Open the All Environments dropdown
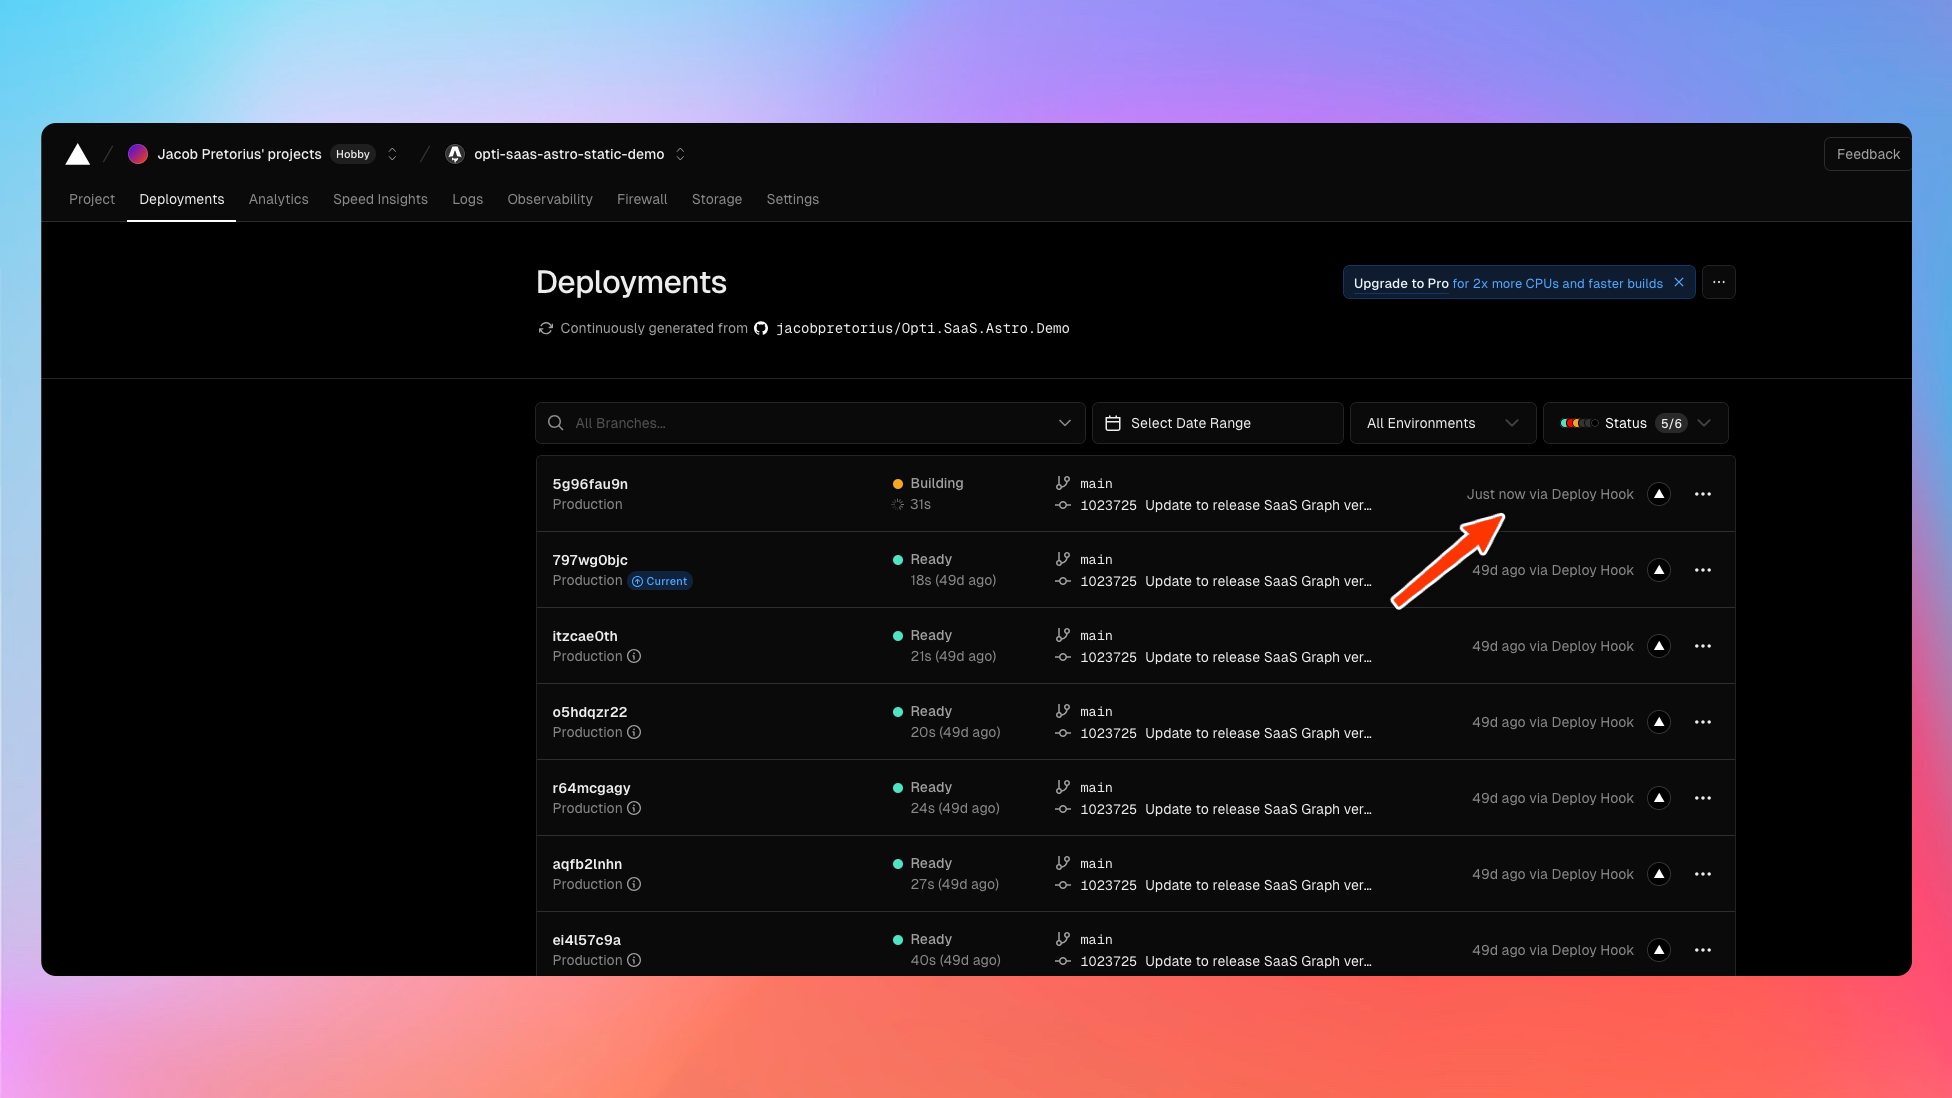This screenshot has width=1952, height=1098. coord(1441,423)
